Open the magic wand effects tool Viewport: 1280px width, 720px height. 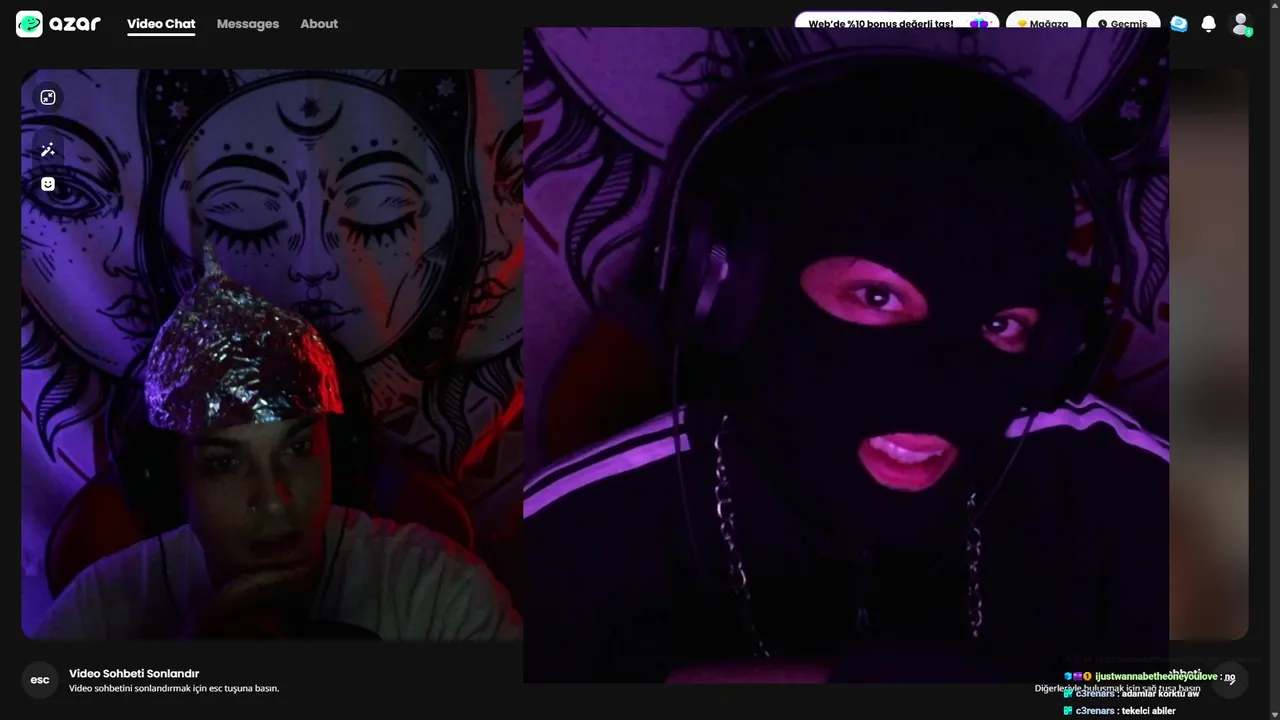pyautogui.click(x=47, y=150)
